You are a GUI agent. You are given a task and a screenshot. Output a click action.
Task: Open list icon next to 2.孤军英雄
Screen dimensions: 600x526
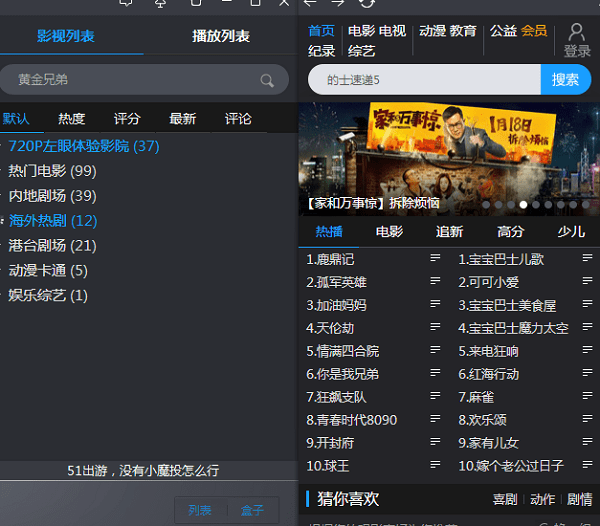tap(435, 281)
